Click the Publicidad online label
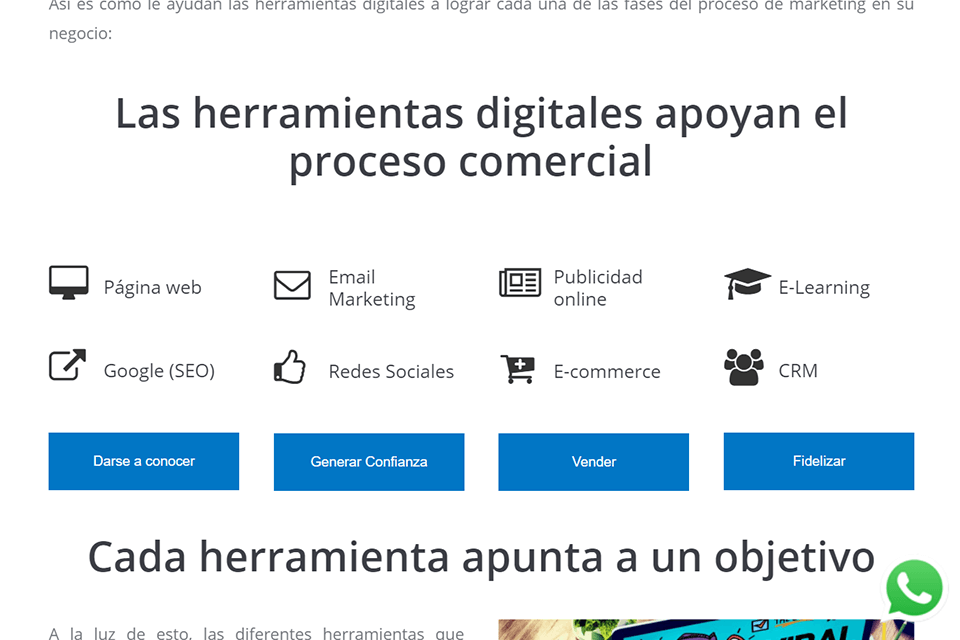Viewport: 960px width, 640px height. point(598,288)
